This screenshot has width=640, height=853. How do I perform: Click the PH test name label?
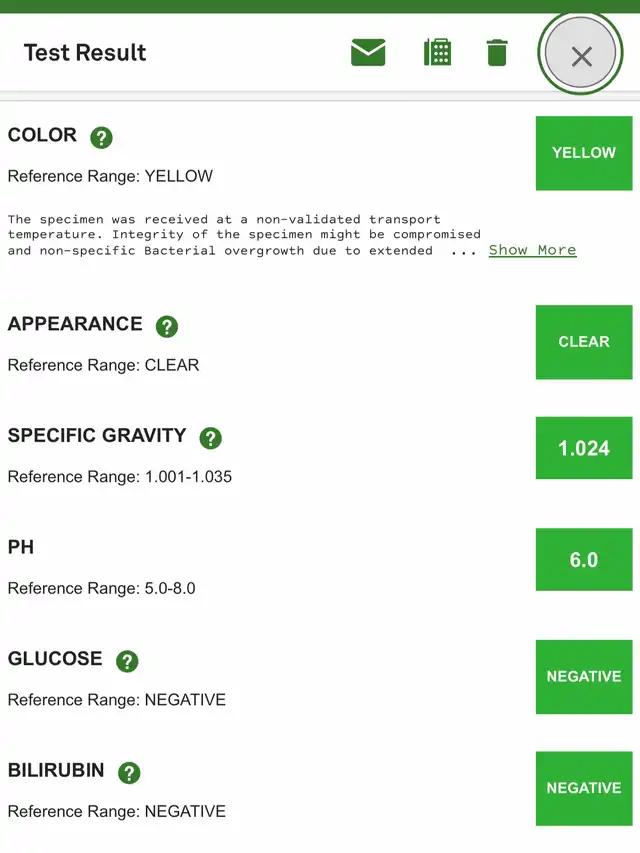point(21,547)
